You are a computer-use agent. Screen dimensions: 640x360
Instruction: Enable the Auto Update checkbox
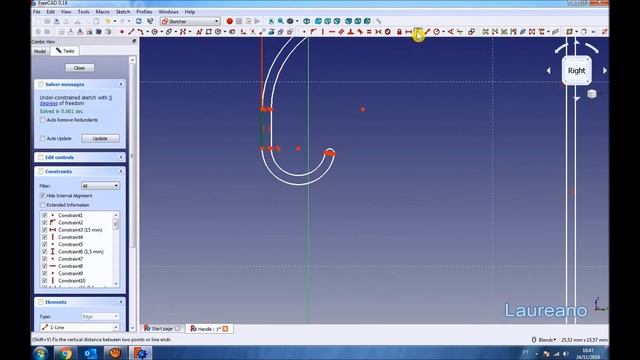pos(43,138)
